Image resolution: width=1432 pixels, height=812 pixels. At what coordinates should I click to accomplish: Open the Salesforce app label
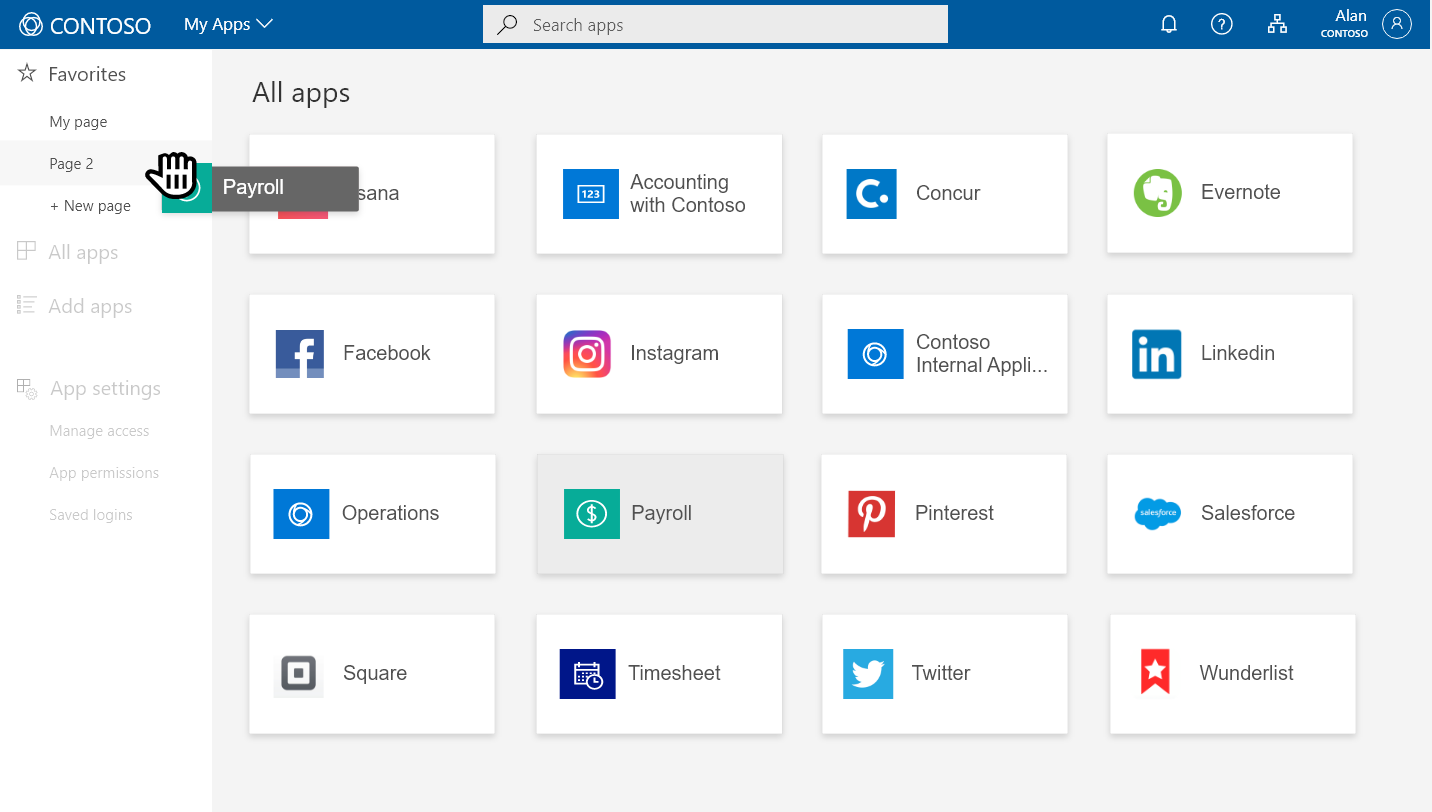1247,513
